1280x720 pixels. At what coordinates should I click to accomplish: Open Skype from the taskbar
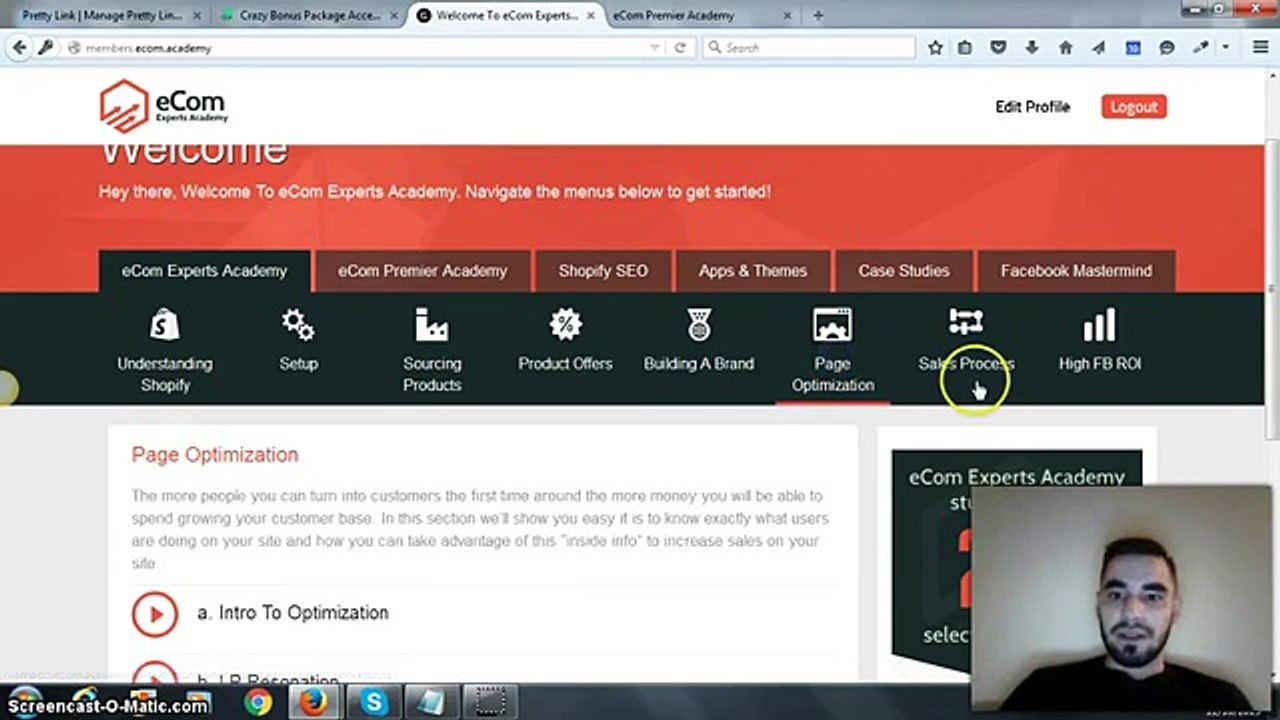tap(374, 703)
